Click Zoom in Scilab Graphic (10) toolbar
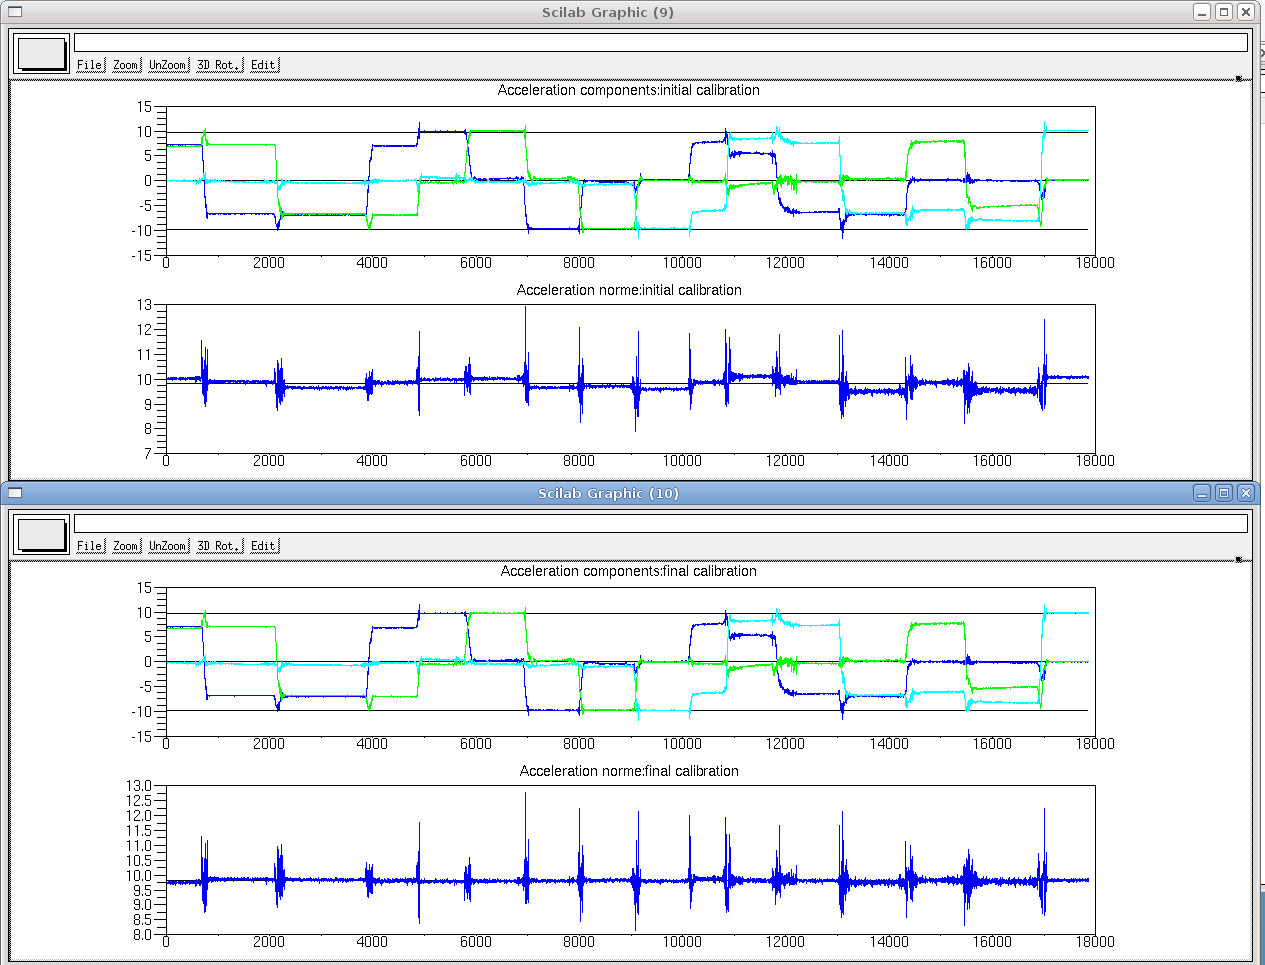Viewport: 1265px width, 965px height. pyautogui.click(x=126, y=546)
